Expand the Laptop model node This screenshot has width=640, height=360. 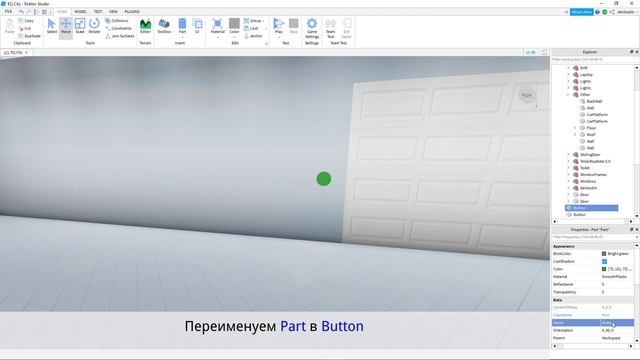[568, 75]
